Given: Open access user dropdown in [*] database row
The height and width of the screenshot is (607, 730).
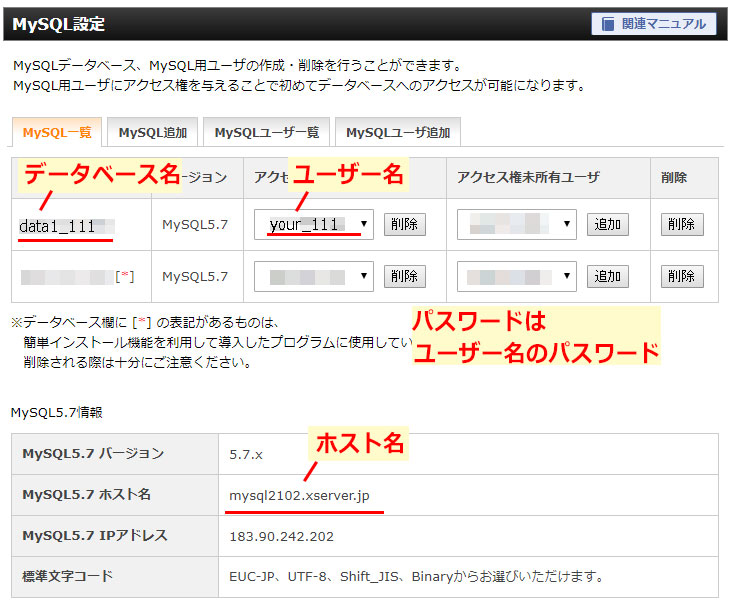Looking at the screenshot, I should tap(314, 277).
